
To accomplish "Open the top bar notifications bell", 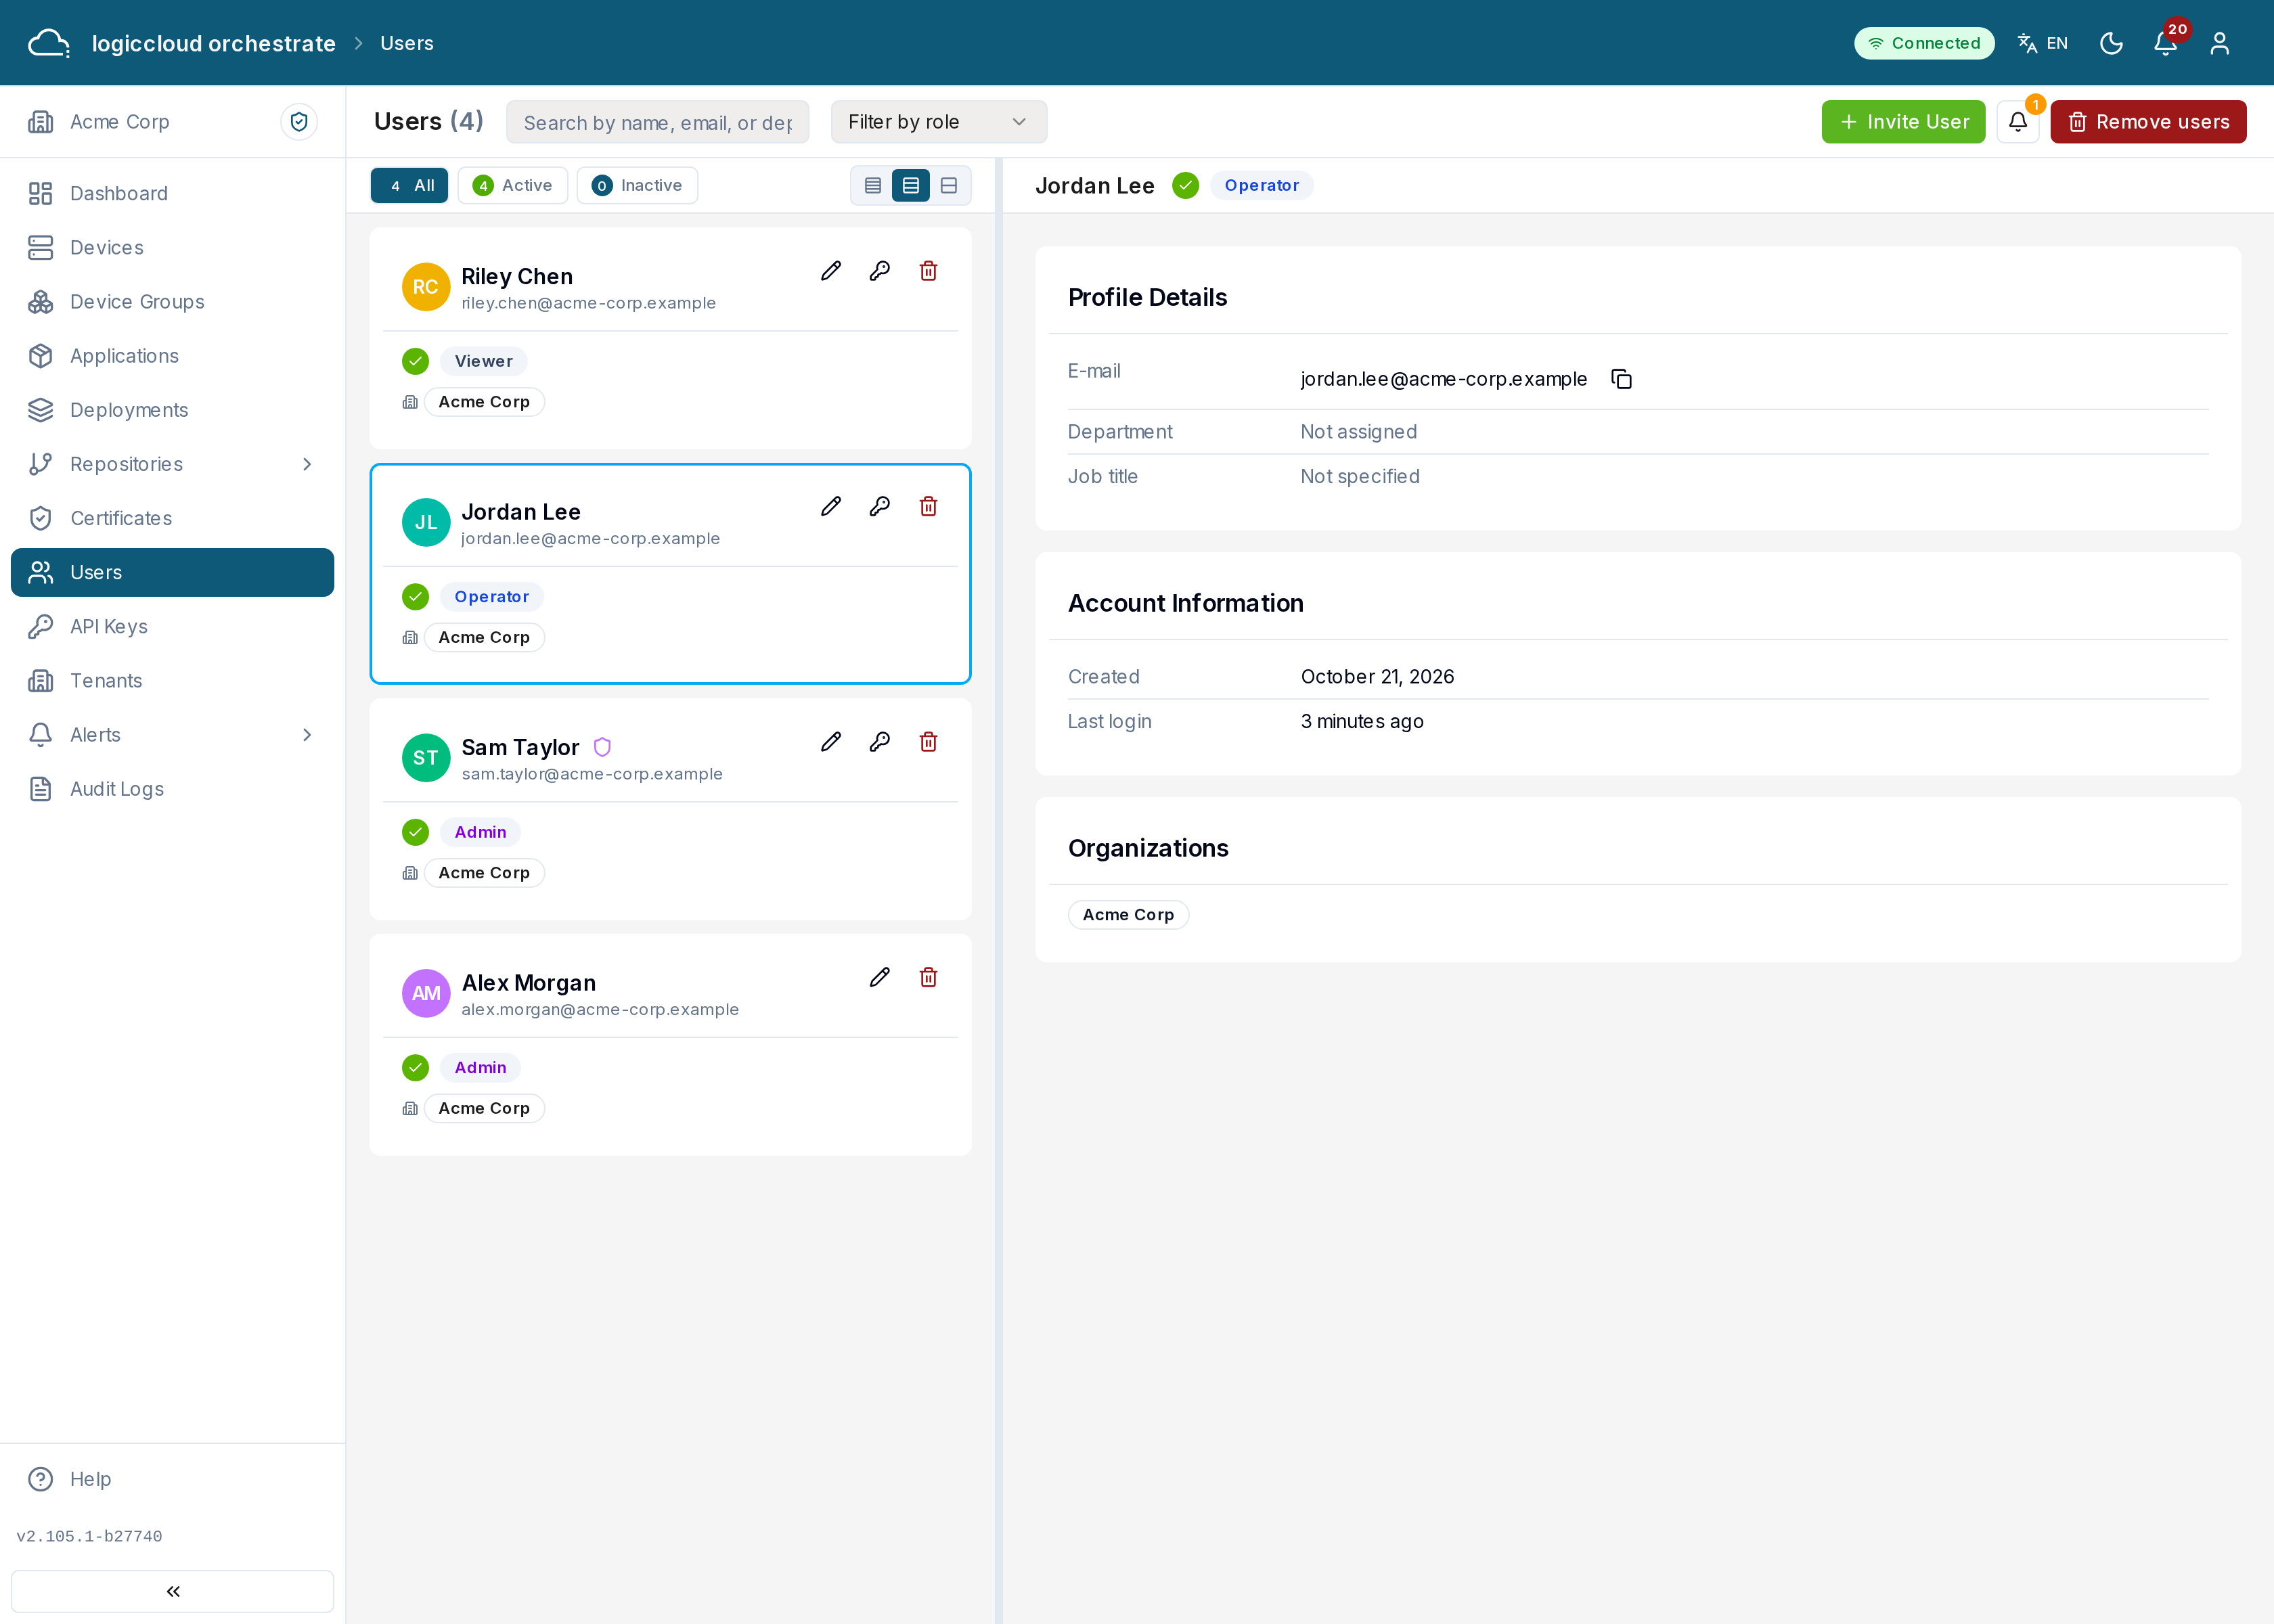I will click(x=2165, y=43).
